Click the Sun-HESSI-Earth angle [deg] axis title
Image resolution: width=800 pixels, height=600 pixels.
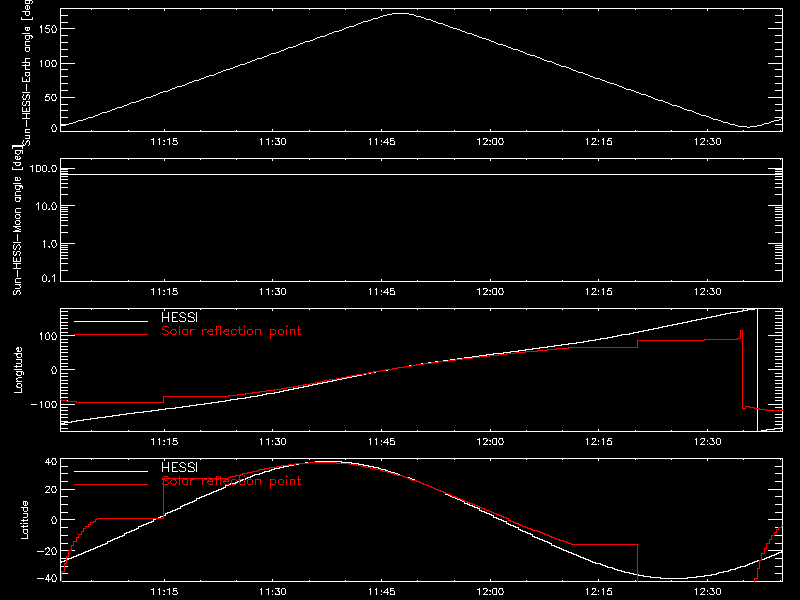coord(27,73)
